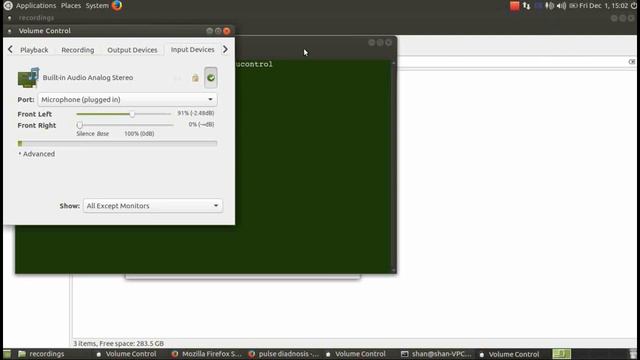Maximize the Volume Control window
This screenshot has height=360, width=640.
[218, 31]
